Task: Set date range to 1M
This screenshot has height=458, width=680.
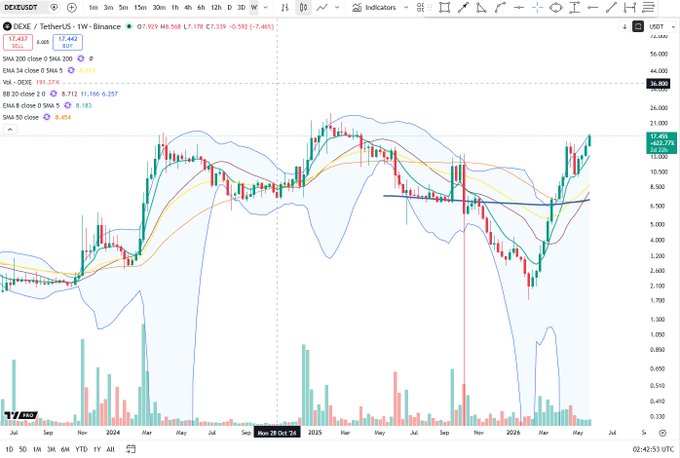Action: click(37, 449)
